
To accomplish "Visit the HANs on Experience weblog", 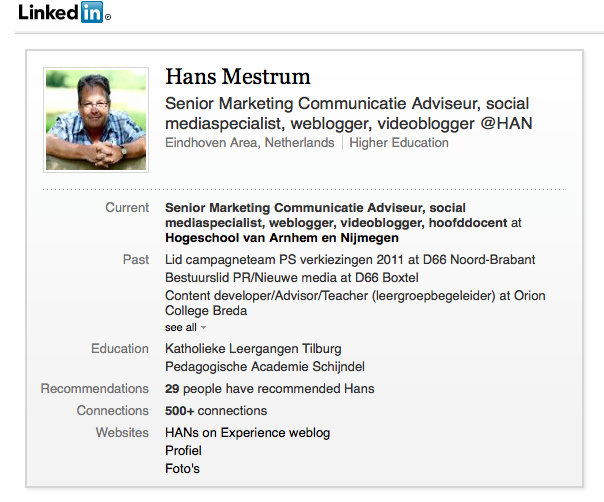I will tap(247, 433).
